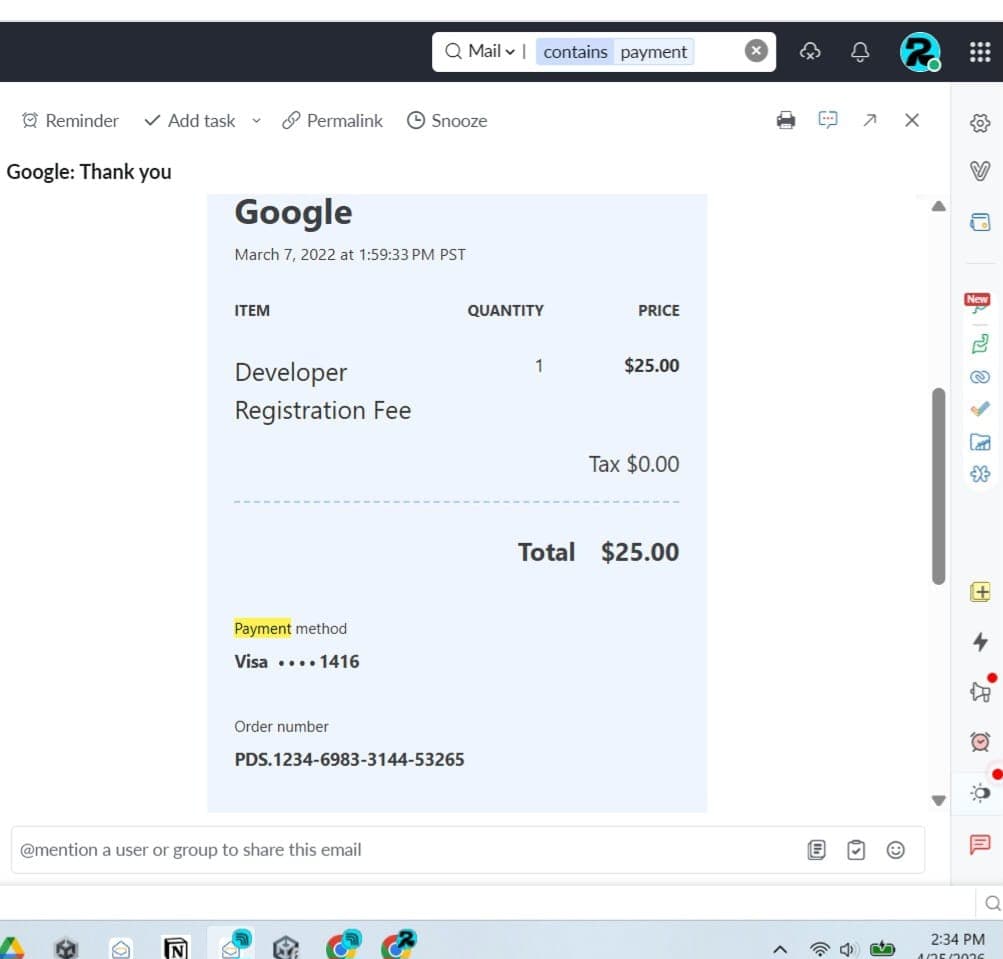Open the cloud sync status icon
The image size is (1003, 959).
click(810, 51)
